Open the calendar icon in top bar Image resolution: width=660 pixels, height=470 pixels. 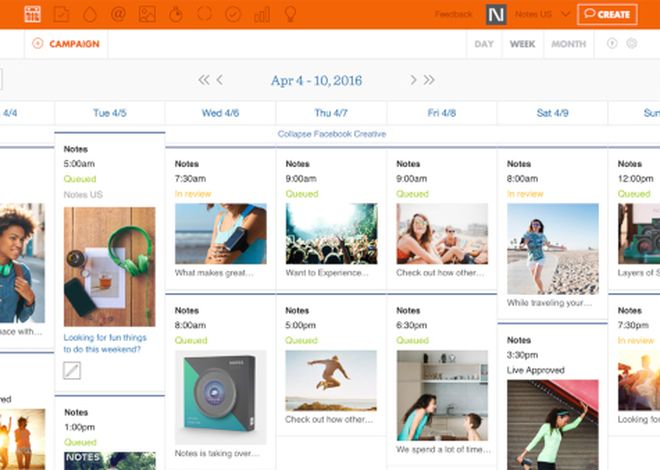tap(32, 14)
